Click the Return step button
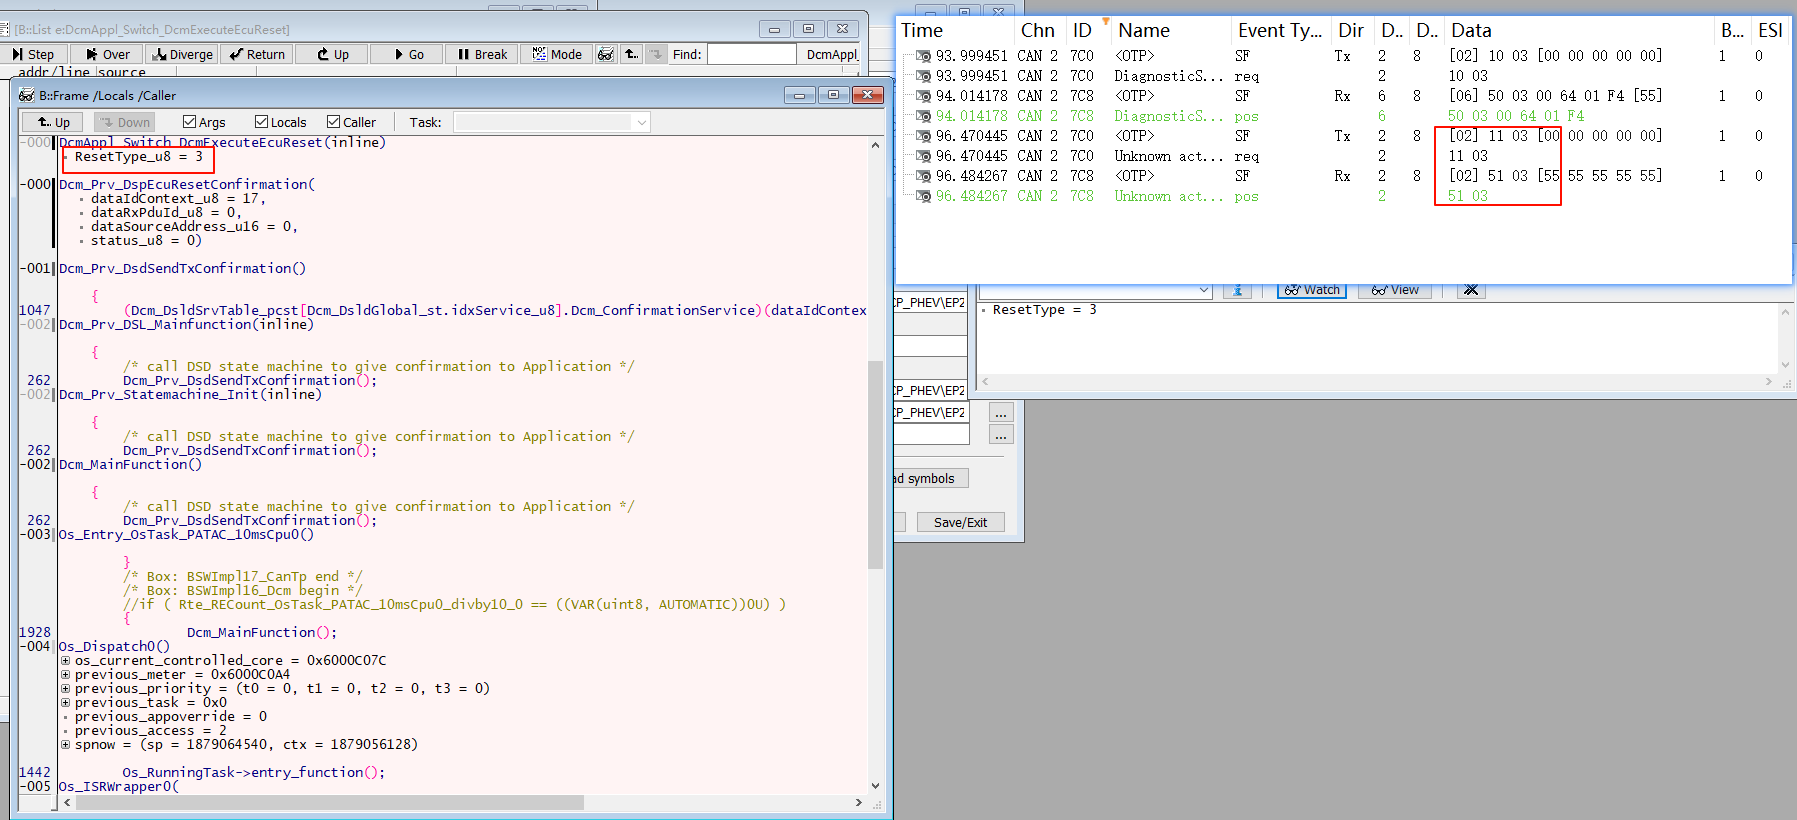 [257, 54]
